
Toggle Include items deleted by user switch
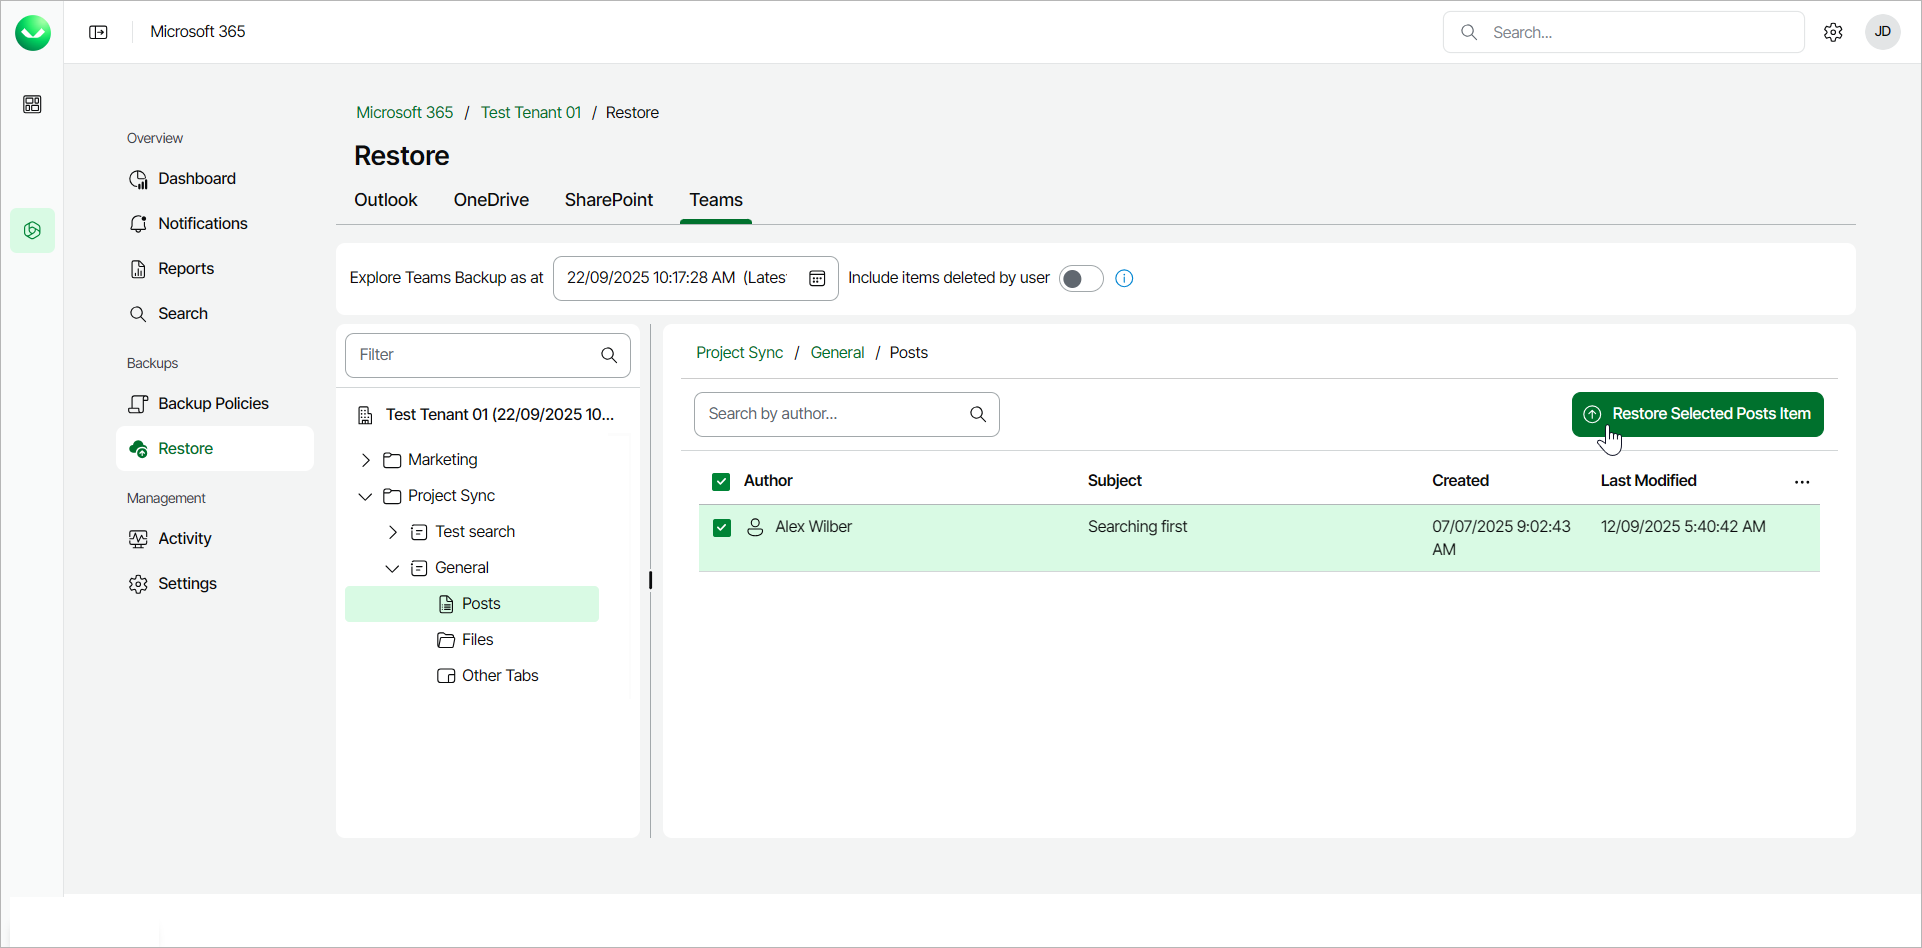1081,278
